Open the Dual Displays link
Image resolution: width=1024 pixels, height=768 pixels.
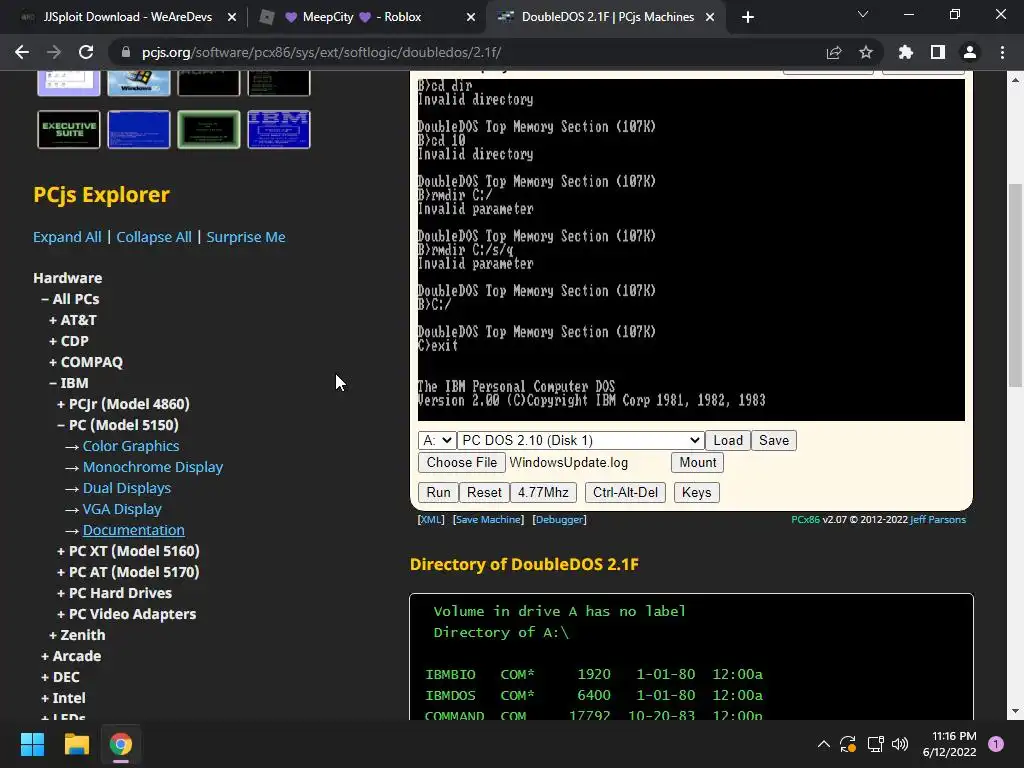[x=127, y=488]
